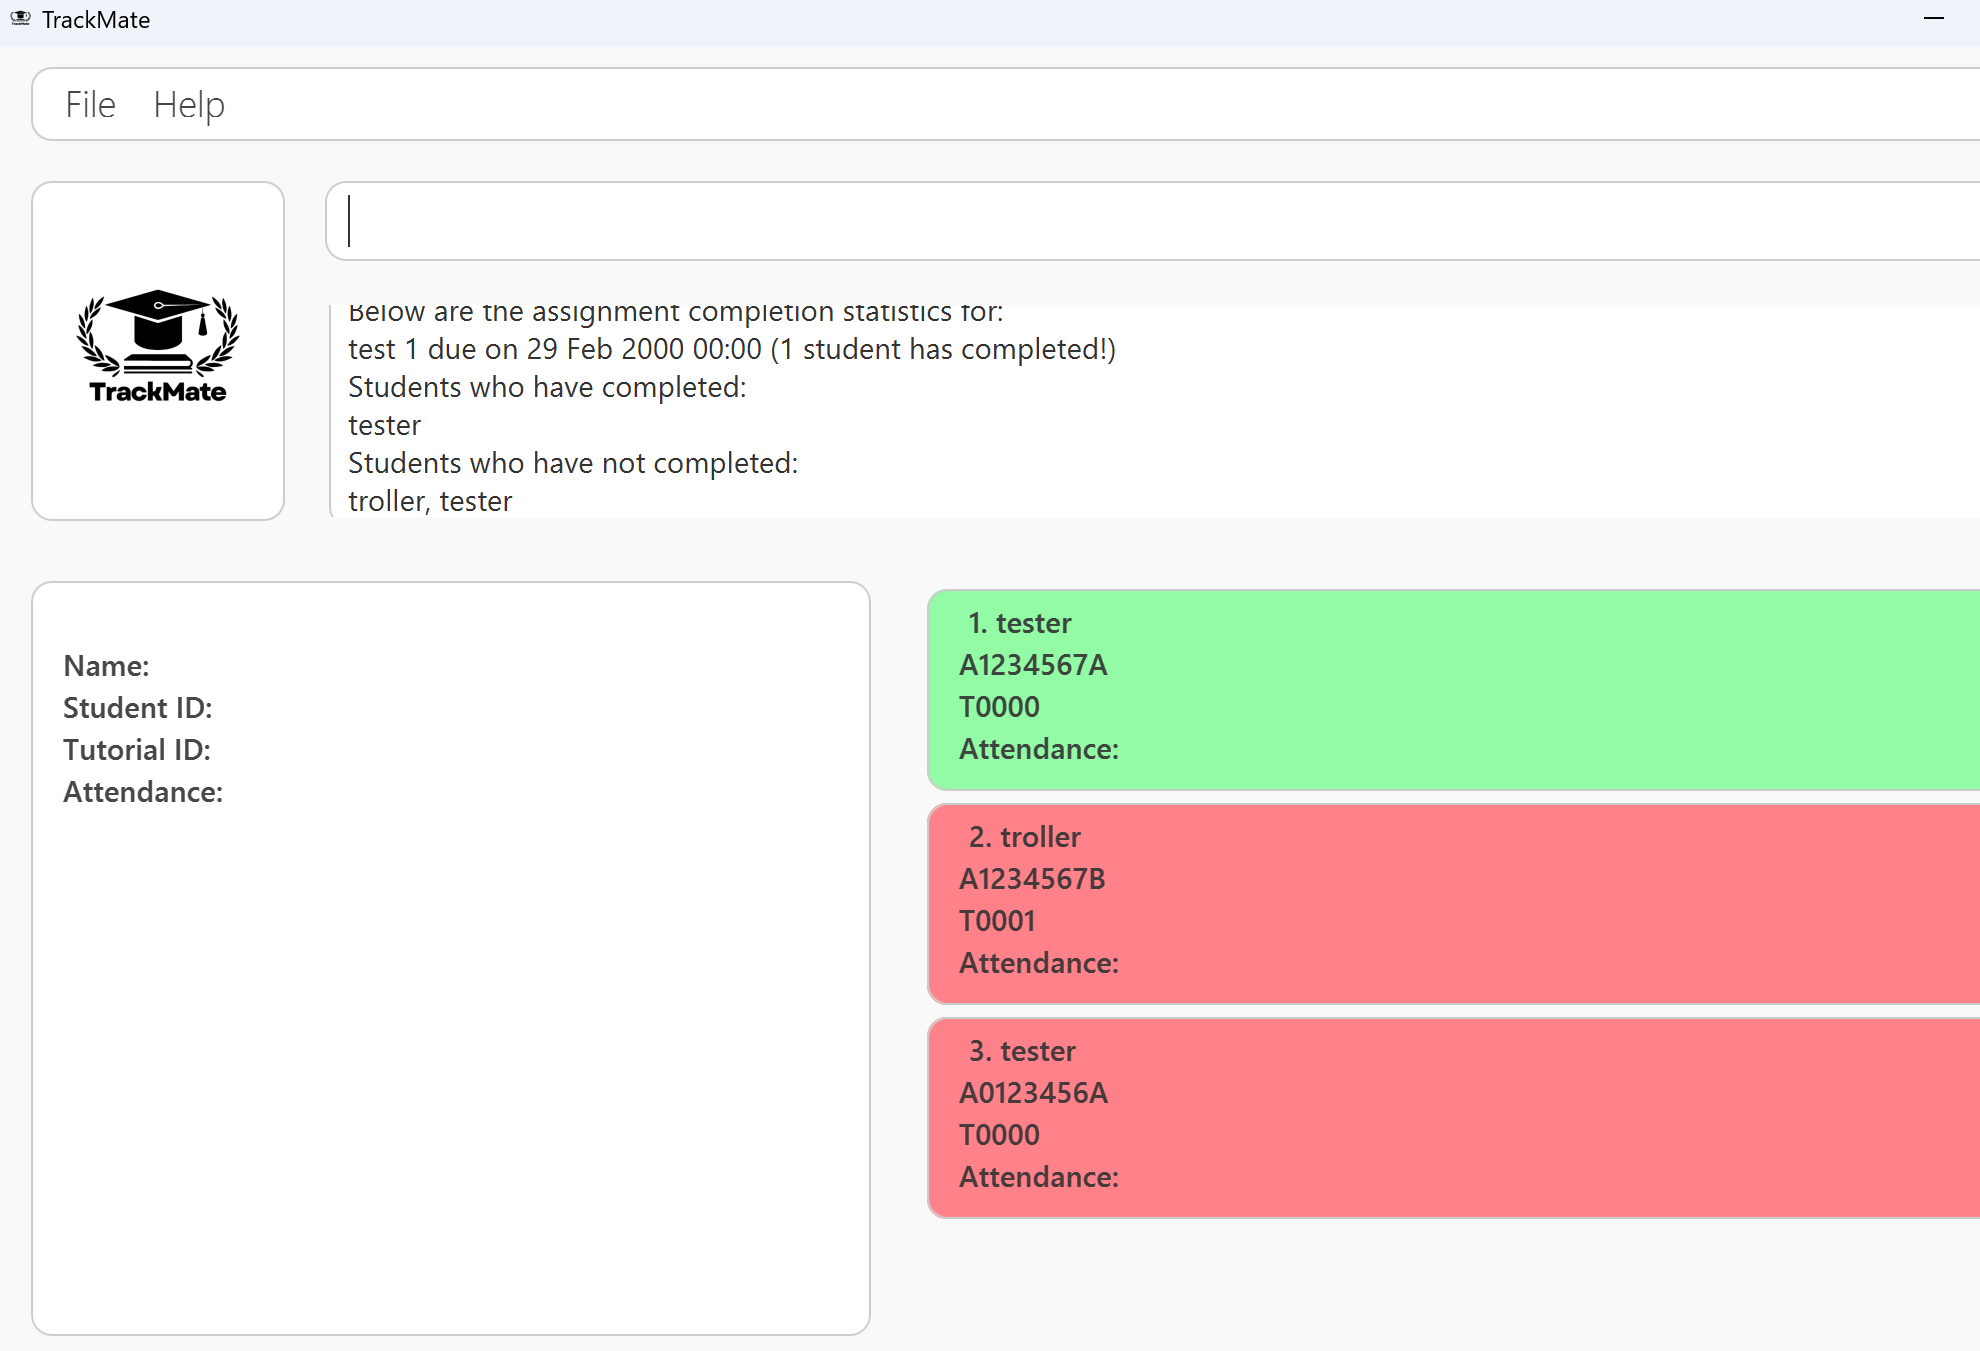Minimize the TrackMate window
1980x1351 pixels.
click(x=1933, y=19)
